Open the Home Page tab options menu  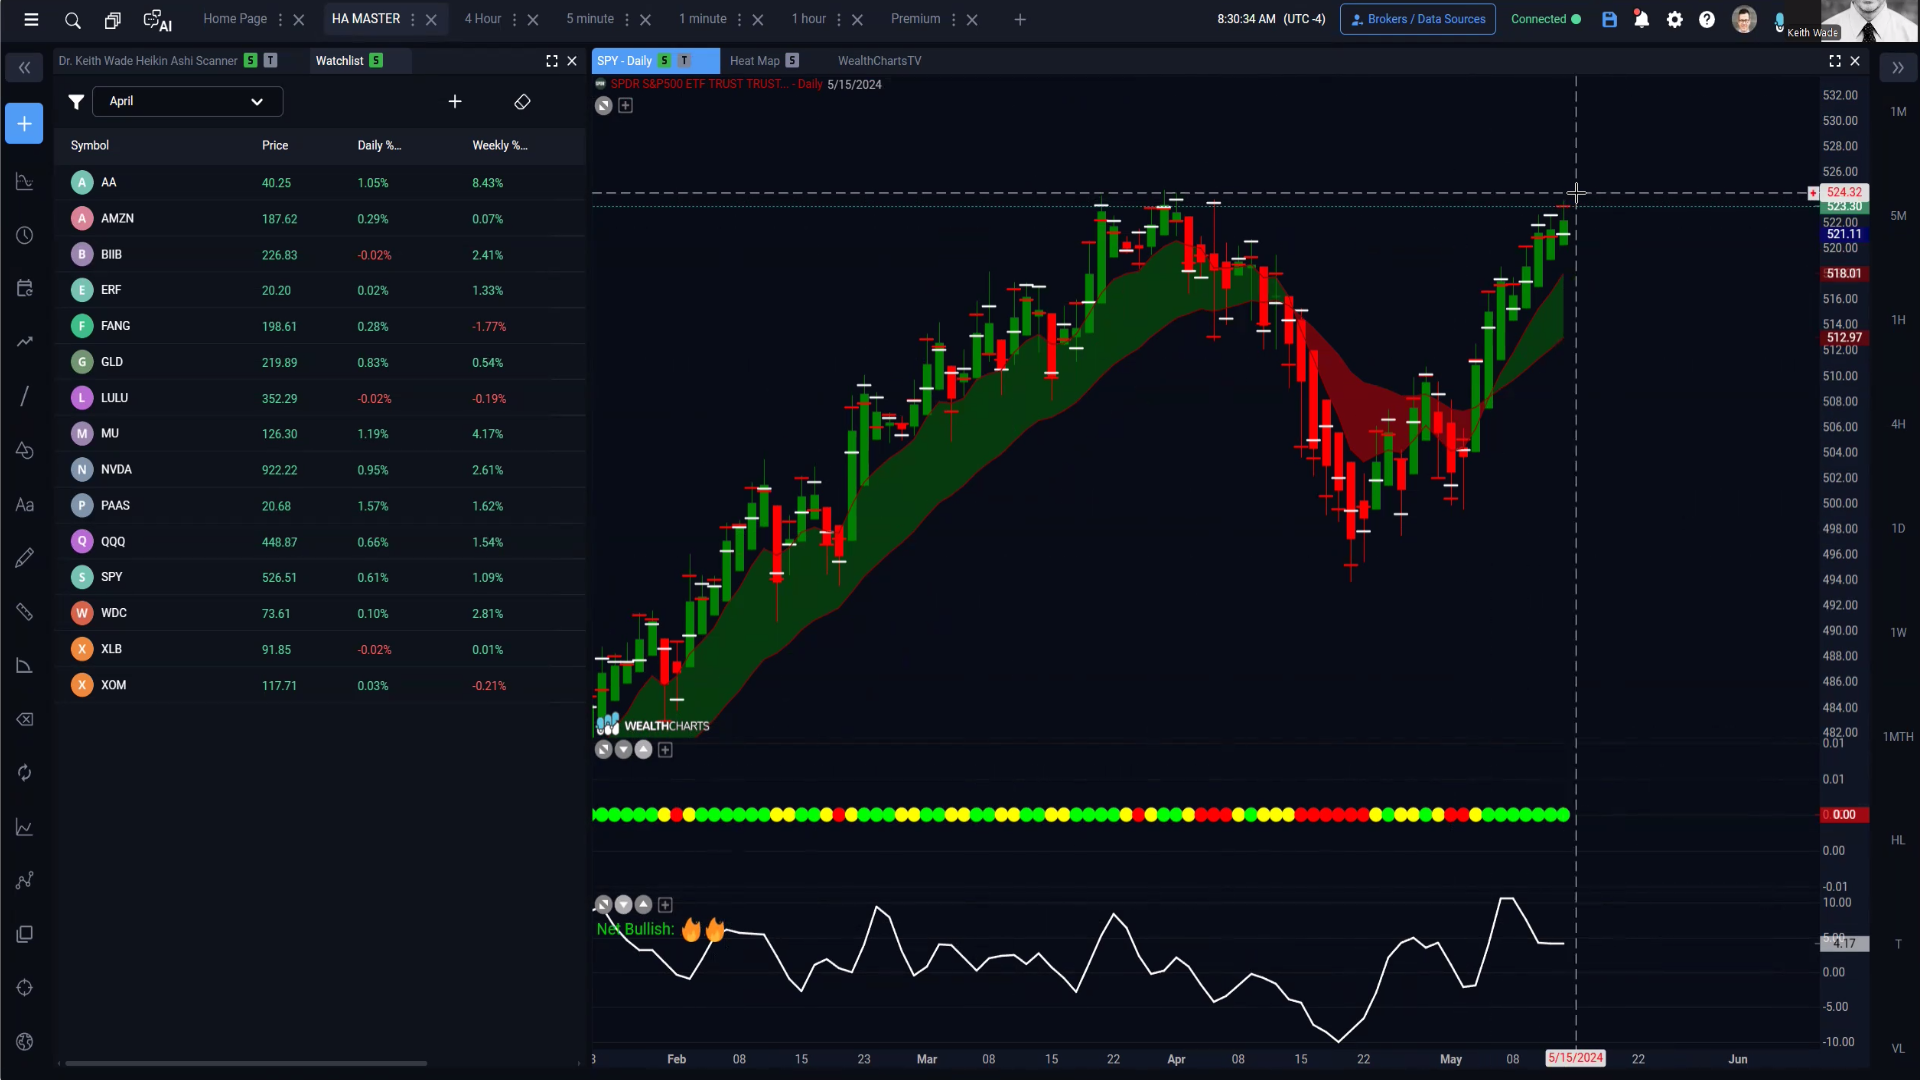click(x=280, y=20)
